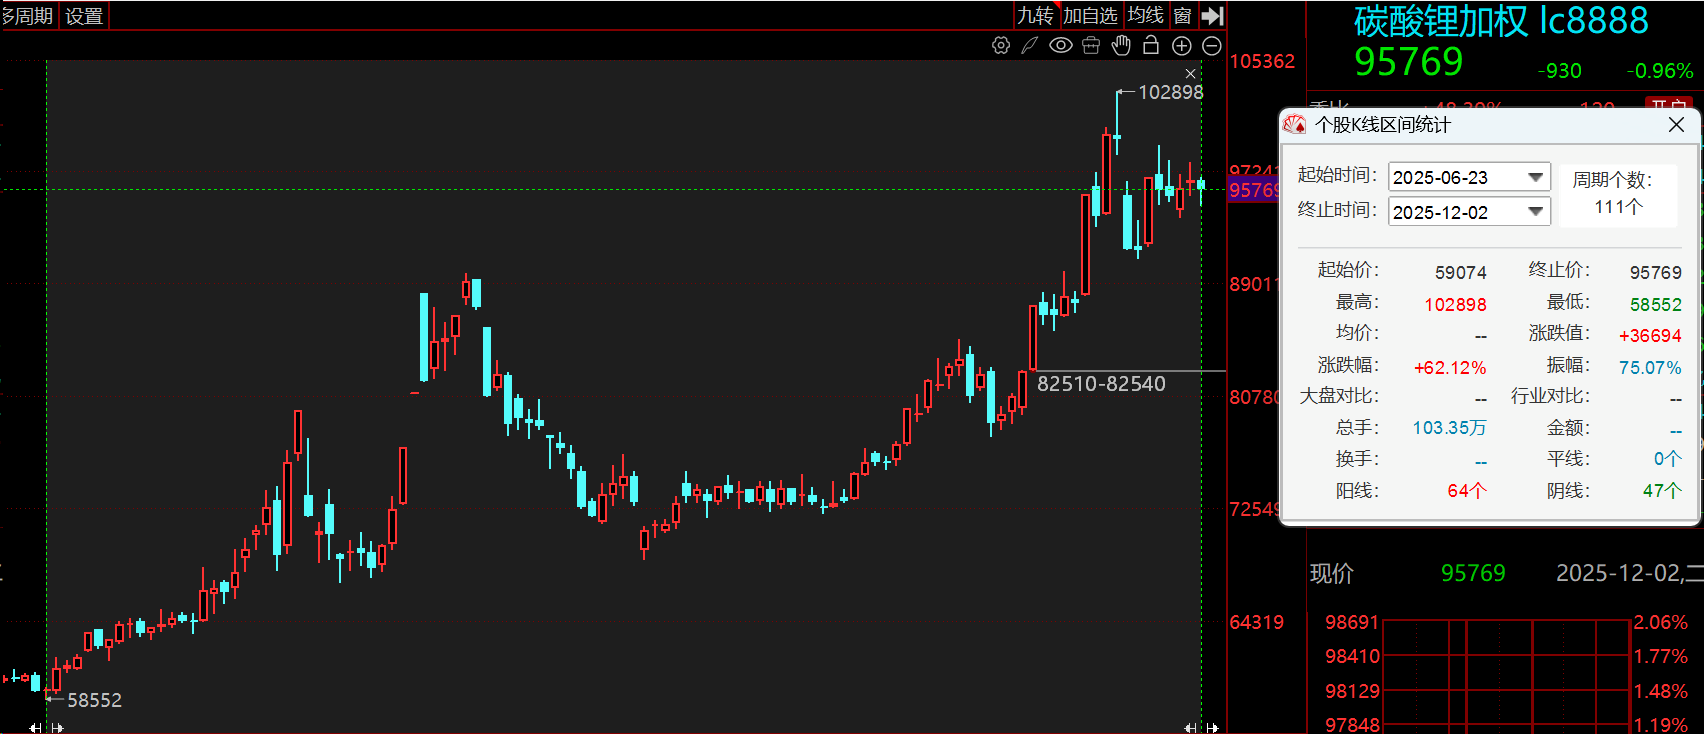Zoom in with the plus circle icon
Screen dimensions: 1704x734
coord(1181,45)
